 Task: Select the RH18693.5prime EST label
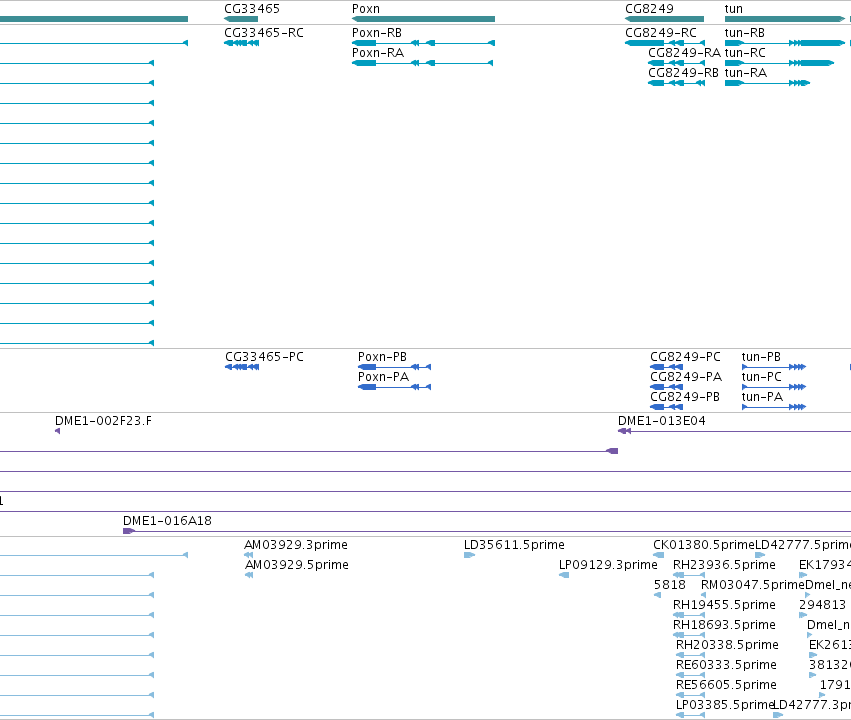pos(724,625)
